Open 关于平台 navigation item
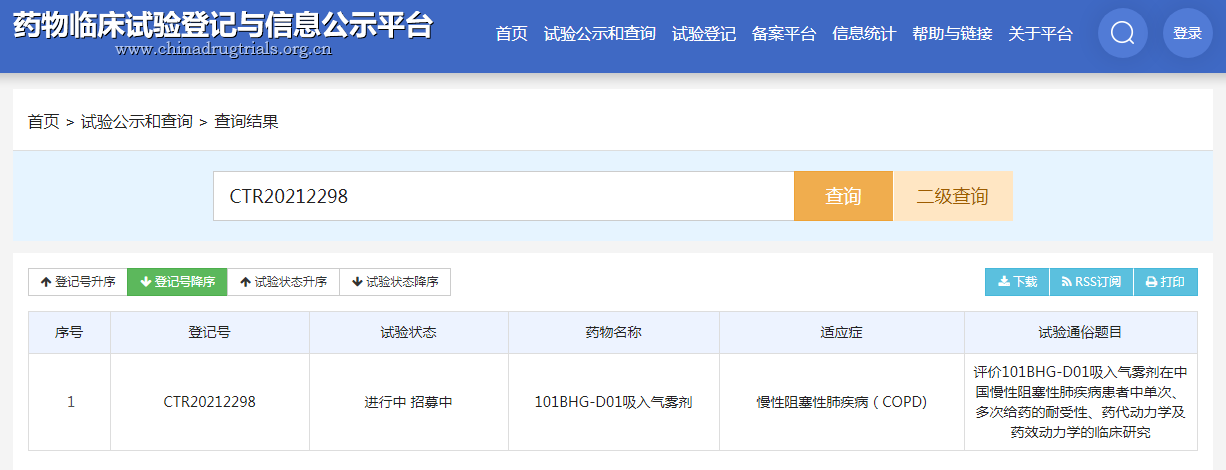 1040,34
